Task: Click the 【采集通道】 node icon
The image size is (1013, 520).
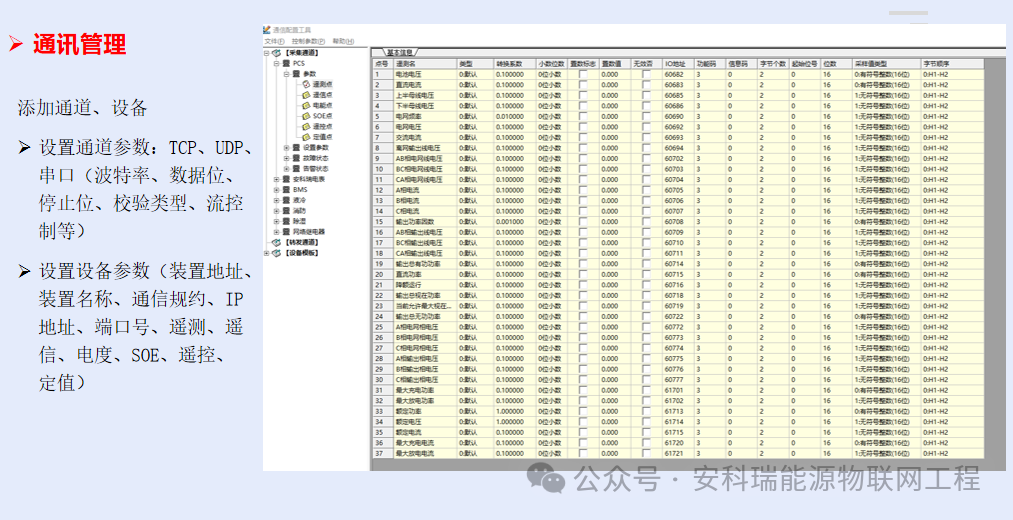Action: pyautogui.click(x=277, y=53)
